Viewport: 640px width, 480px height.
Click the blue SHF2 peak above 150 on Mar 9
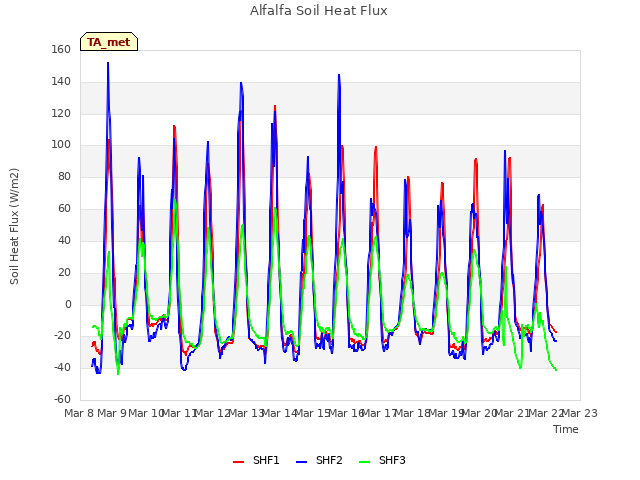point(108,63)
